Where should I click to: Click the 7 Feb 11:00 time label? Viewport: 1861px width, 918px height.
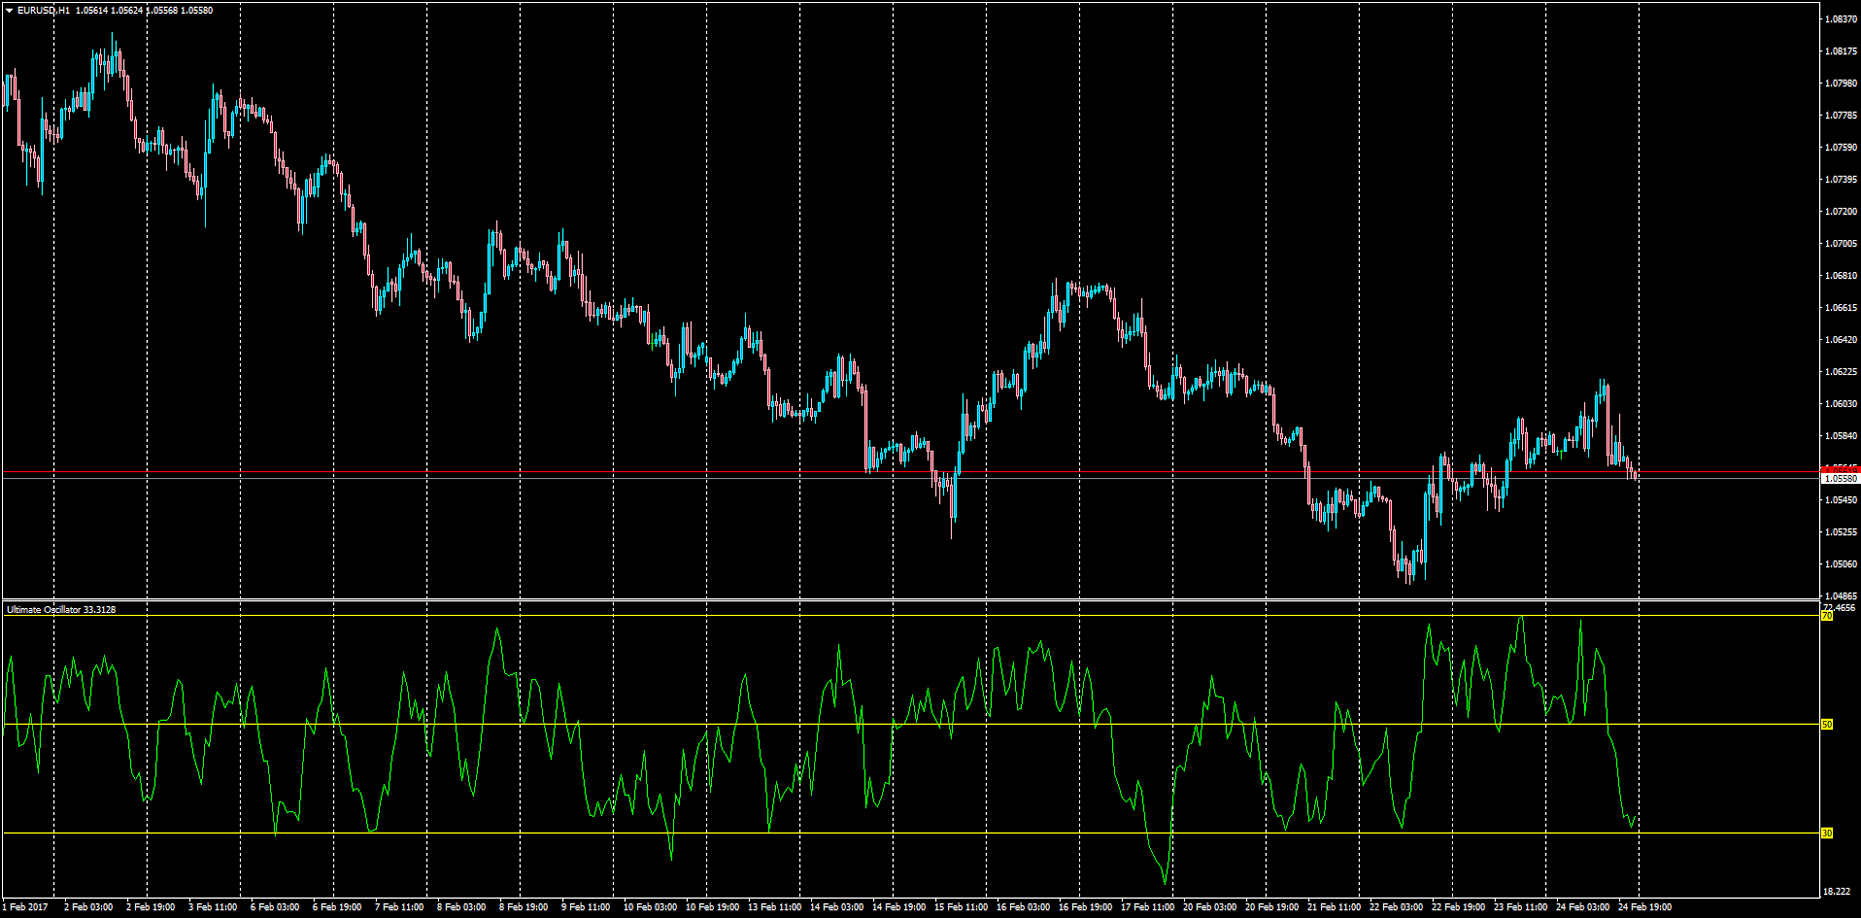point(399,907)
